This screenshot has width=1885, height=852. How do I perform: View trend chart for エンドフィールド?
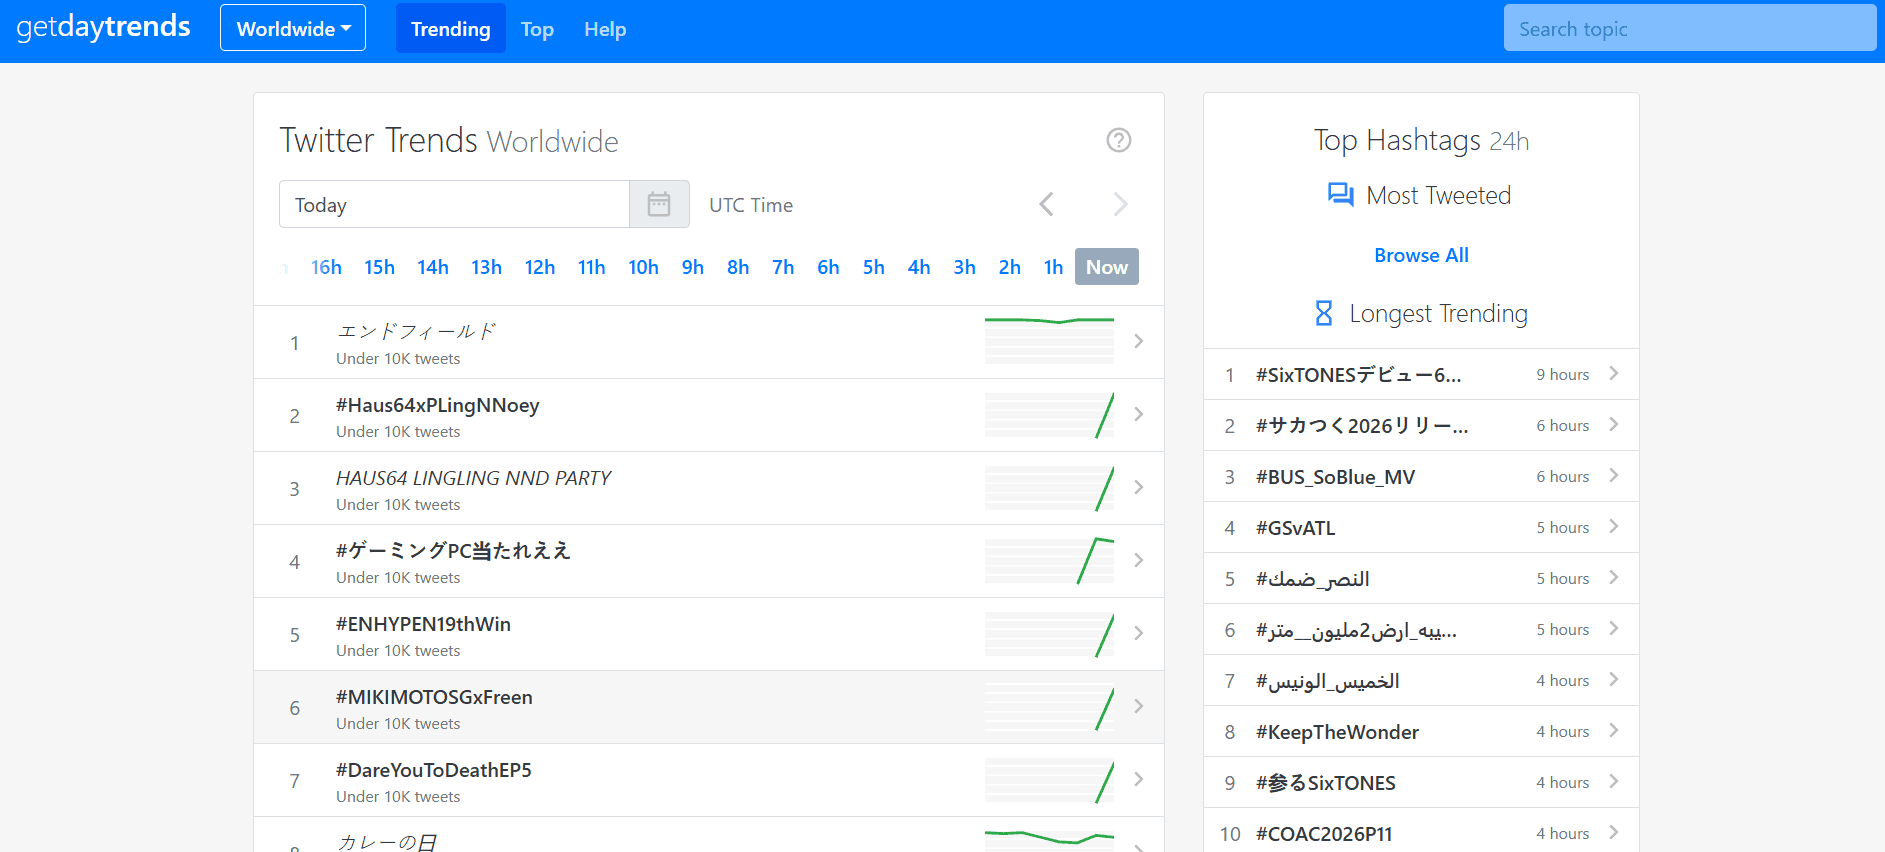[1049, 341]
